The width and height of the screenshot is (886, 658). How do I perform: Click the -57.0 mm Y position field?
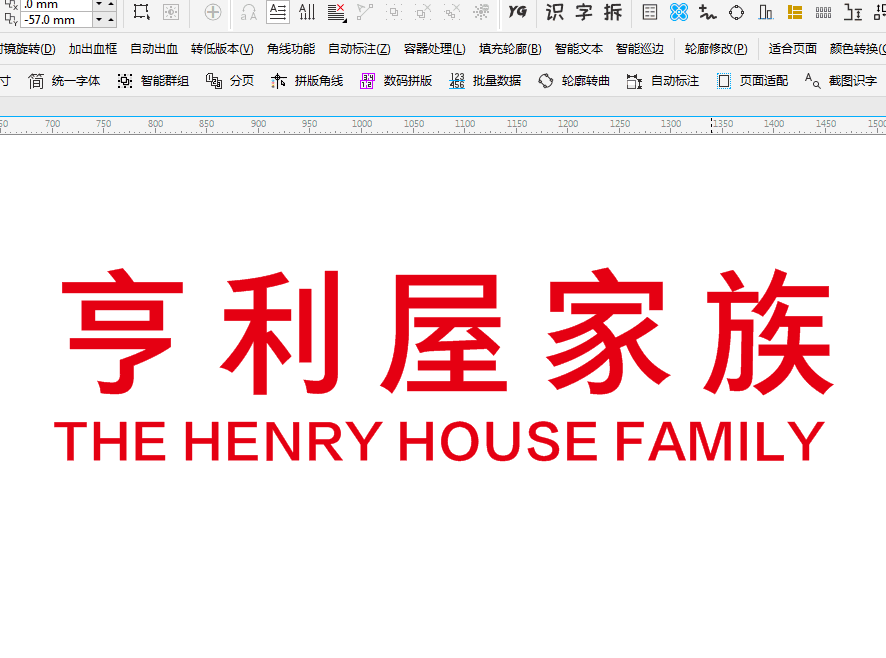pyautogui.click(x=55, y=20)
